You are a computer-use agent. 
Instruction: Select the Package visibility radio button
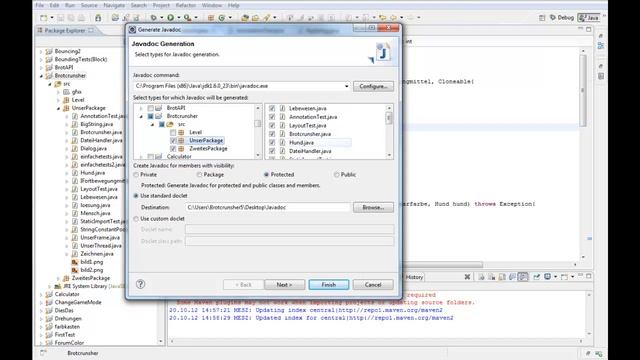[x=199, y=175]
